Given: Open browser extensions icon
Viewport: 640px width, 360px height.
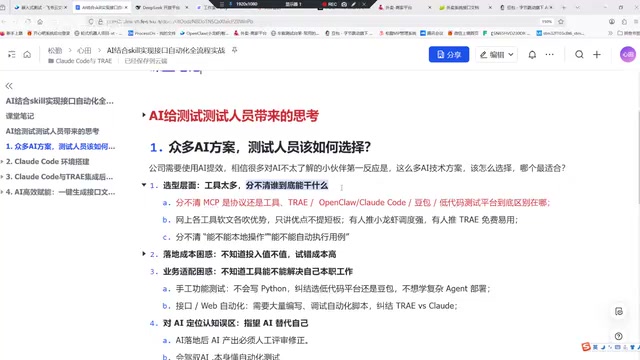Looking at the screenshot, I should (624, 22).
